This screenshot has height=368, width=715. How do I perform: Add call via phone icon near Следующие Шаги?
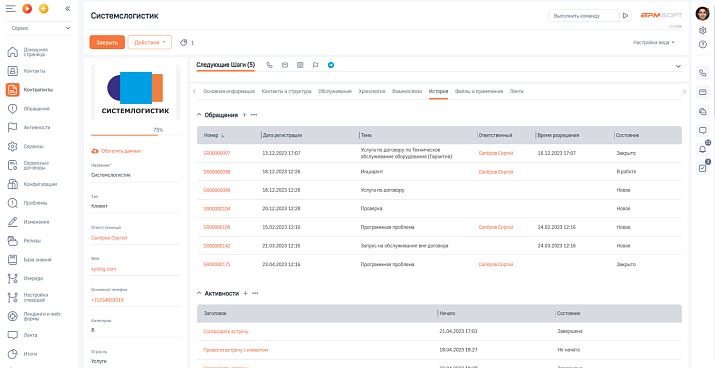(269, 65)
